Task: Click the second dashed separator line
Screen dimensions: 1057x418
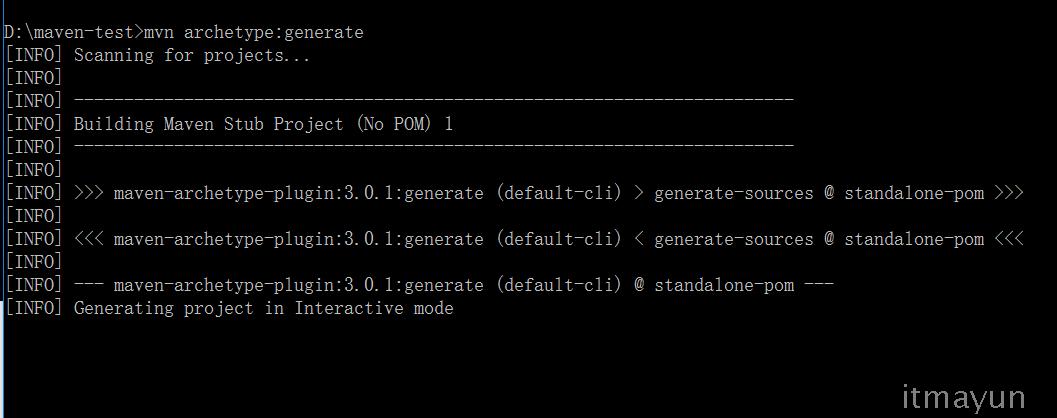Action: (x=433, y=146)
